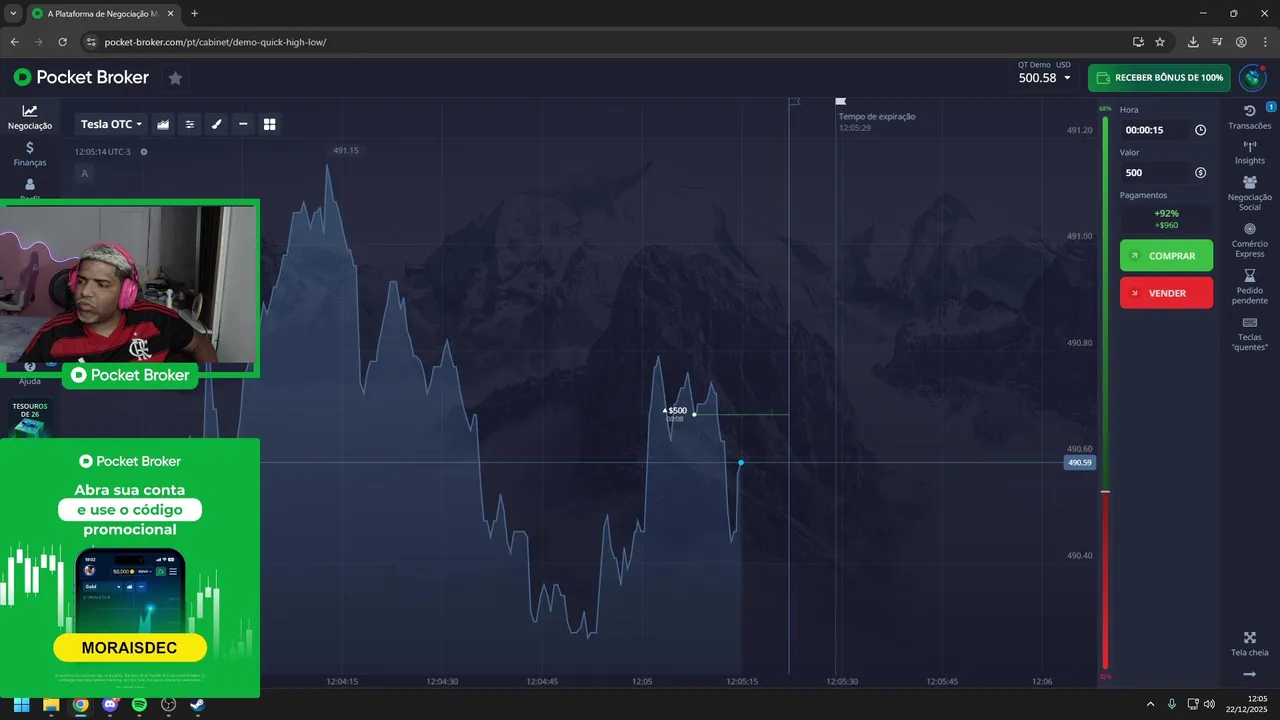Open the time zone gear settings

click(144, 152)
